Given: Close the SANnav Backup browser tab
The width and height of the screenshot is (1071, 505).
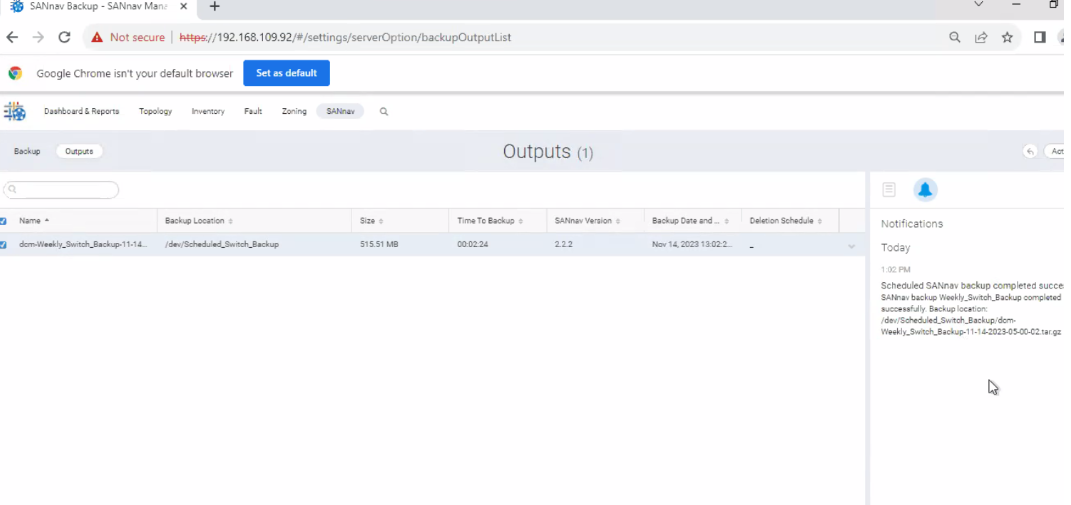Looking at the screenshot, I should tap(183, 6).
